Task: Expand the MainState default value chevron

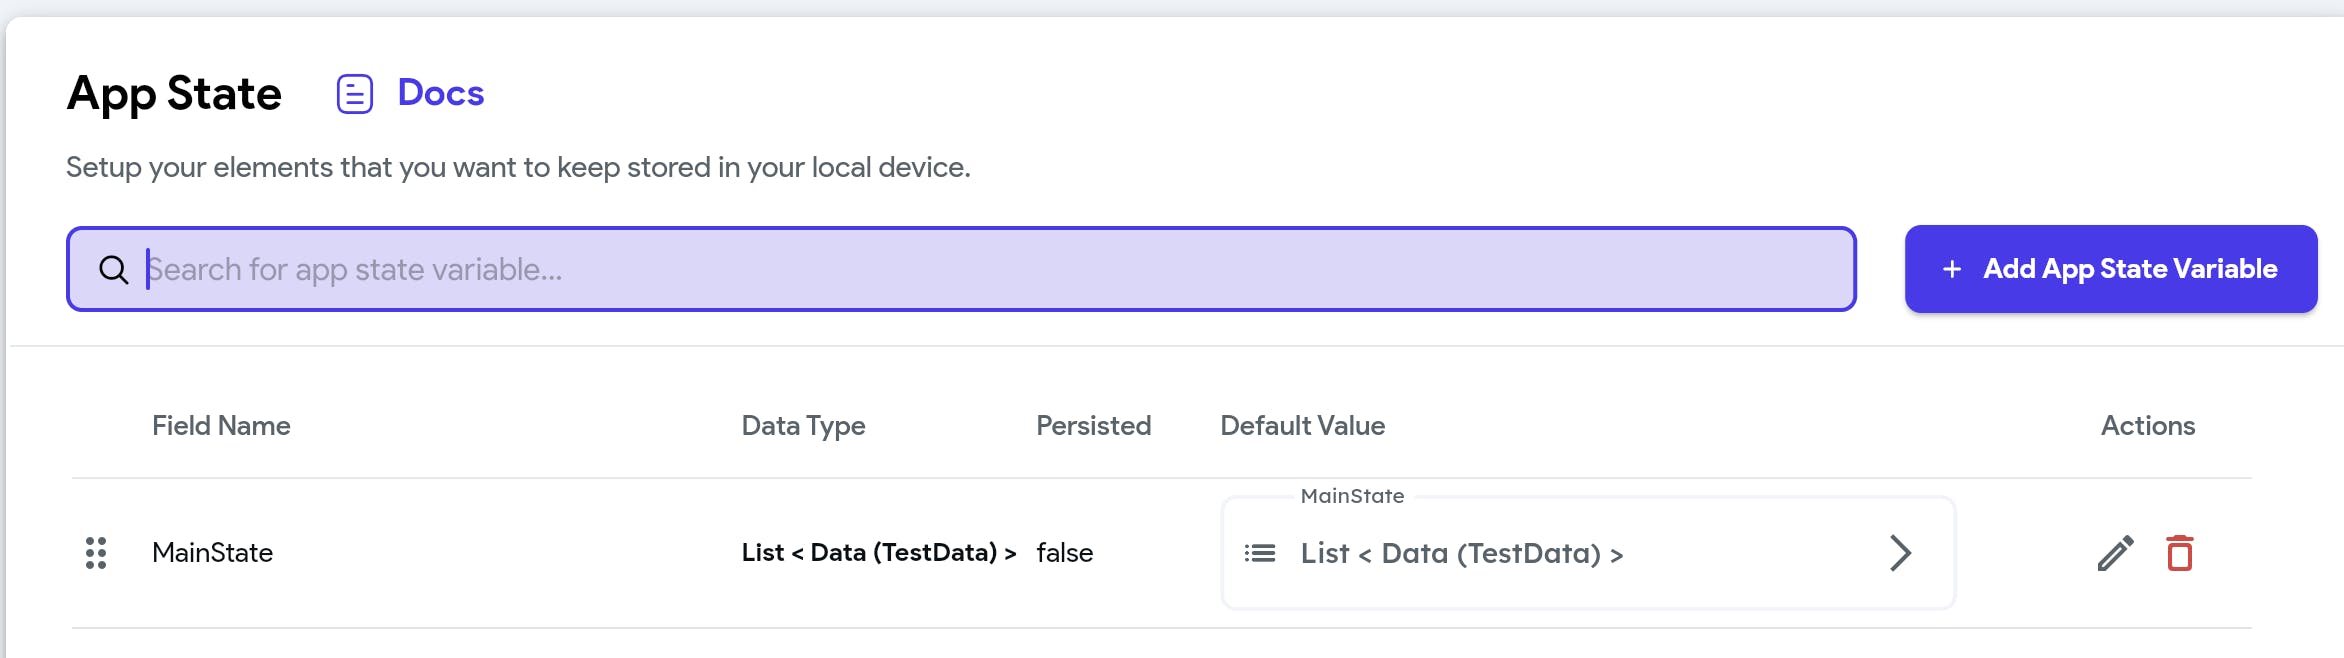Action: tap(1900, 553)
